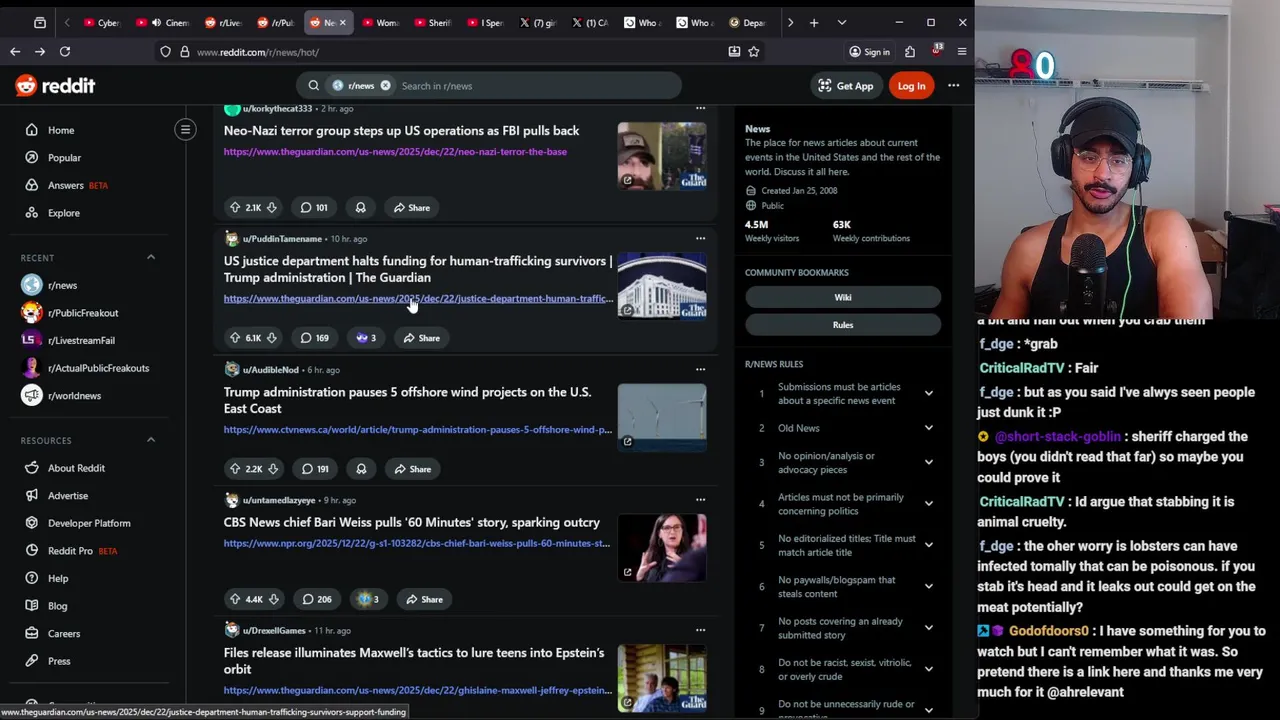Image resolution: width=1280 pixels, height=720 pixels.
Task: Open the 169 comments on the justice department post
Action: tap(314, 338)
